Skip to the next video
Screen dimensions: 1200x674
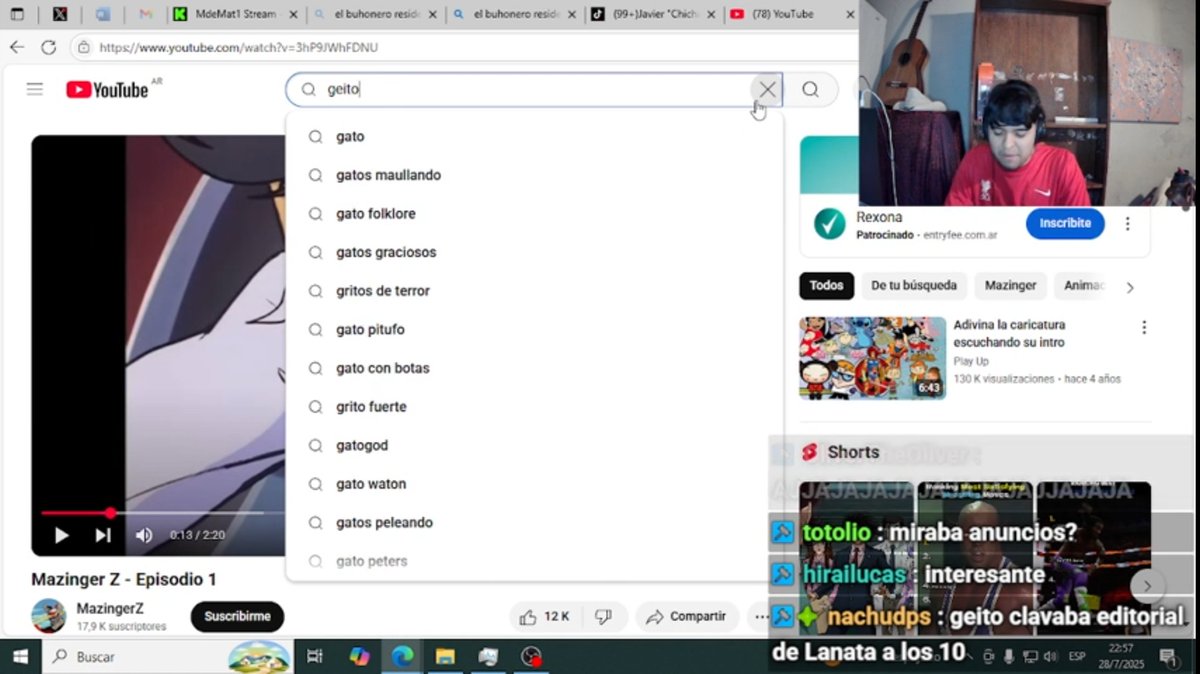tap(103, 535)
